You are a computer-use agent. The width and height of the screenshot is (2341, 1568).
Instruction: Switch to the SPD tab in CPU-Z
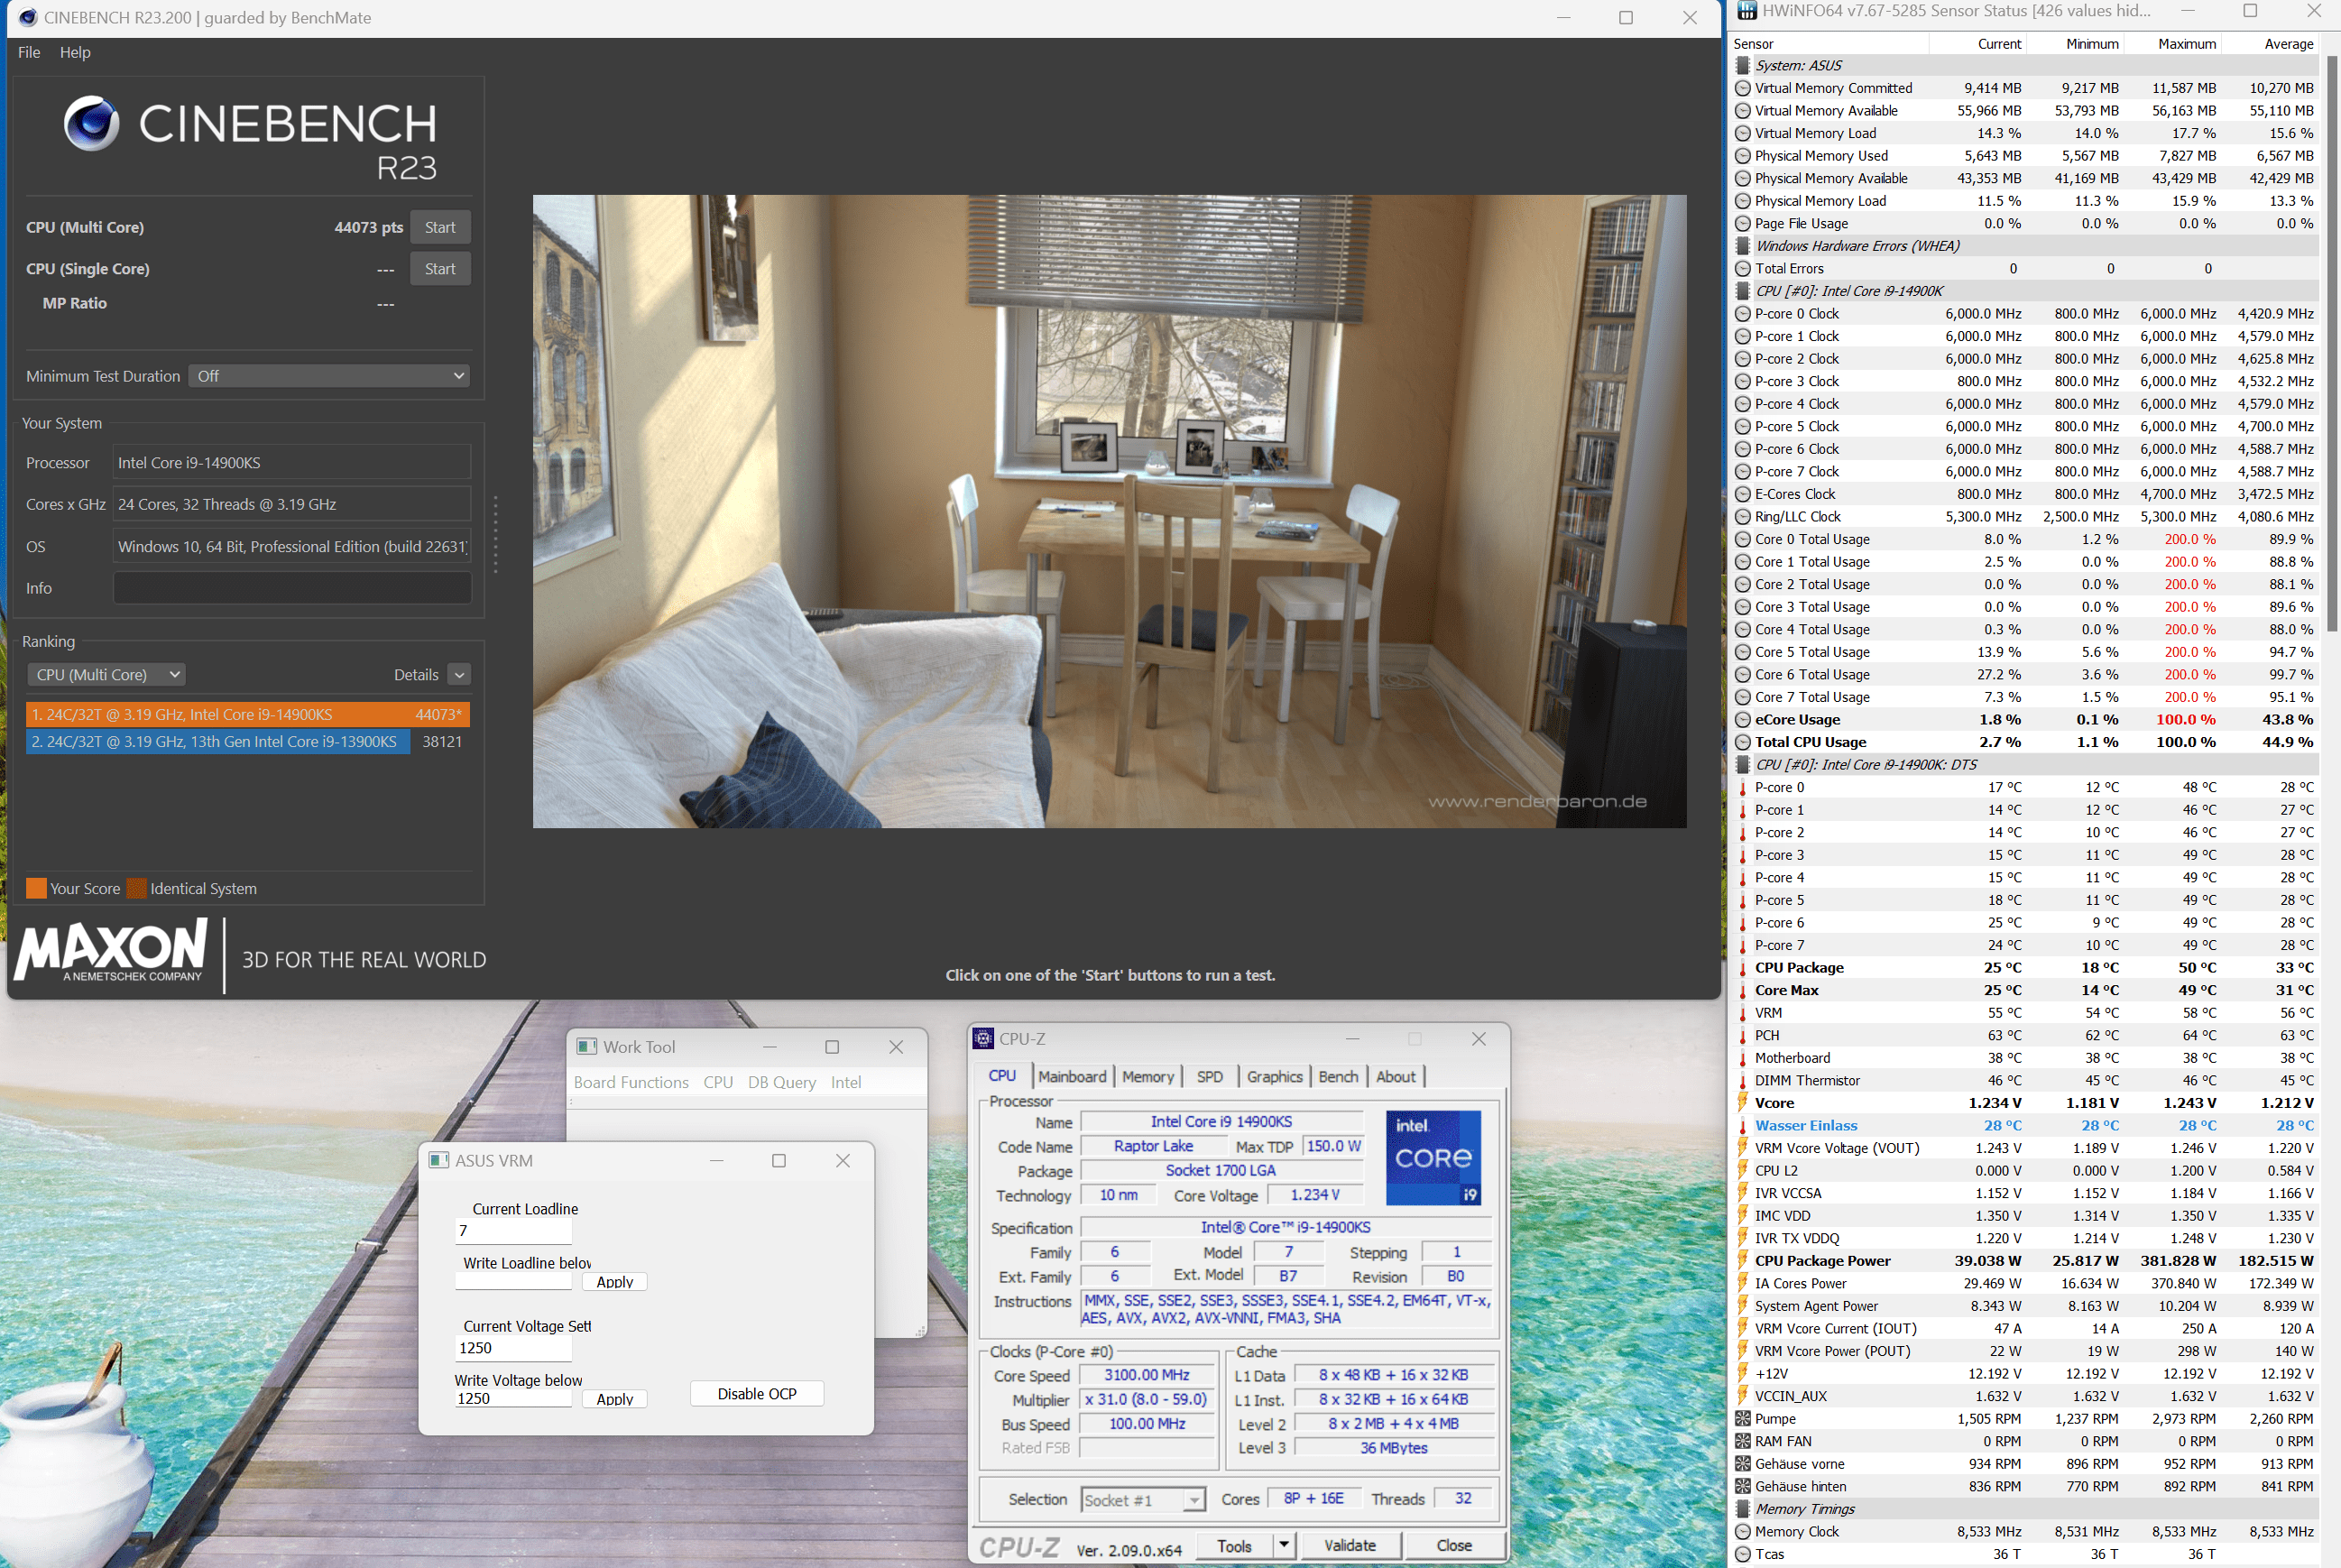[x=1209, y=1077]
